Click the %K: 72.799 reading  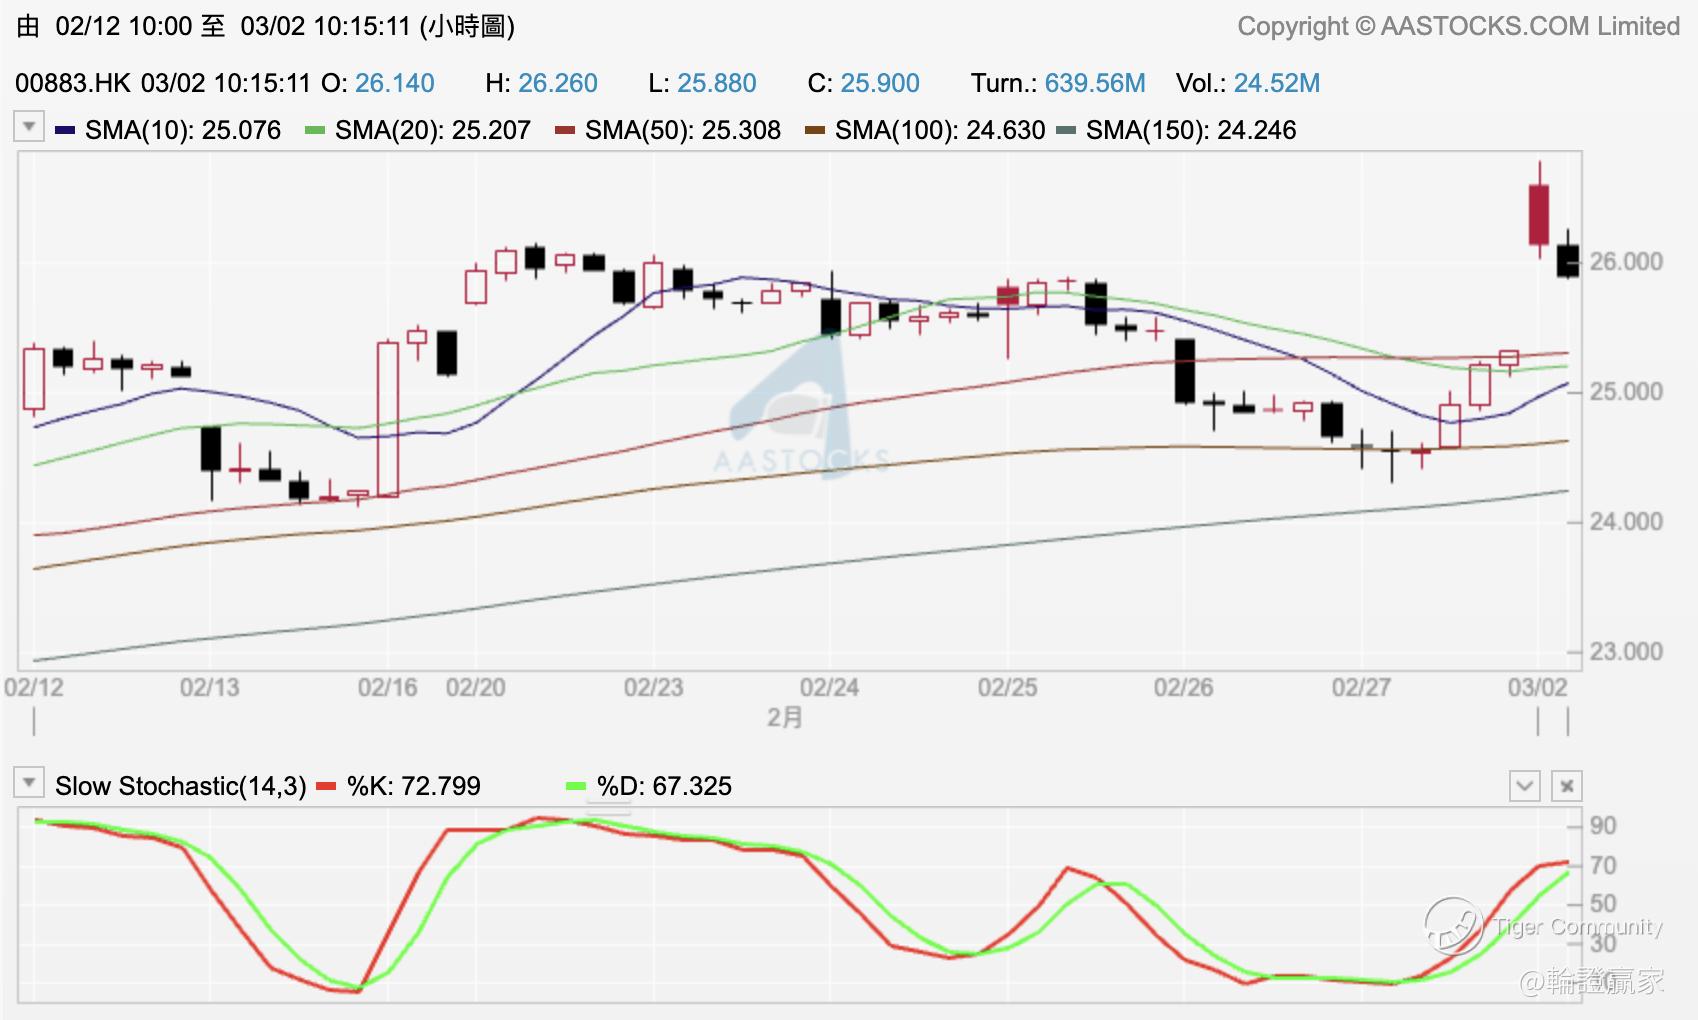(414, 786)
